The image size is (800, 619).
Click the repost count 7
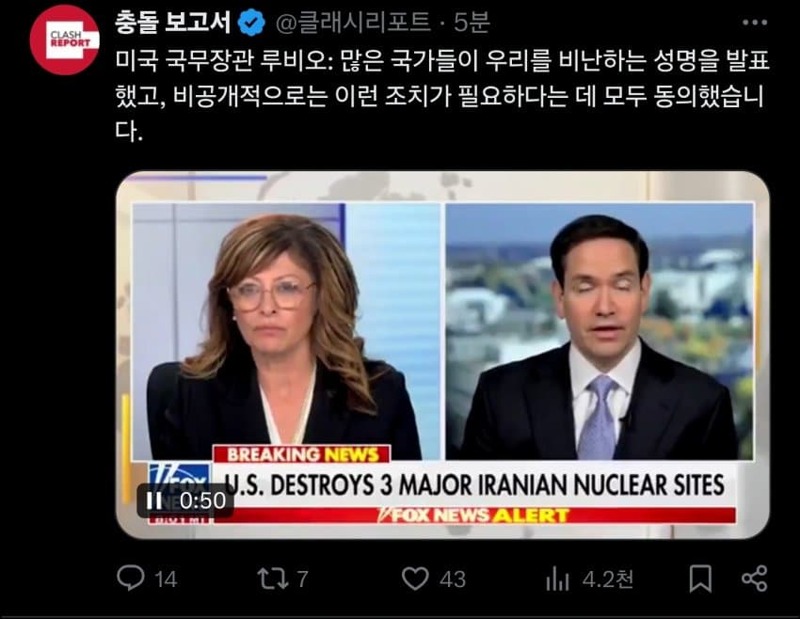303,579
